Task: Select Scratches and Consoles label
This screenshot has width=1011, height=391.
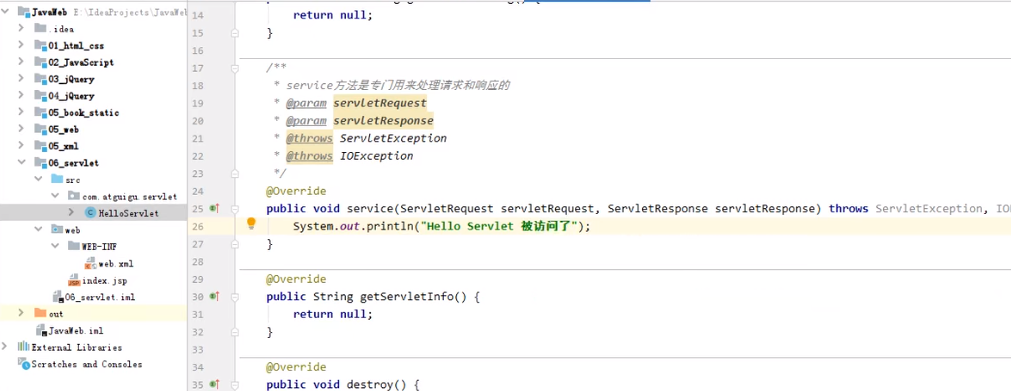Action: click(87, 365)
